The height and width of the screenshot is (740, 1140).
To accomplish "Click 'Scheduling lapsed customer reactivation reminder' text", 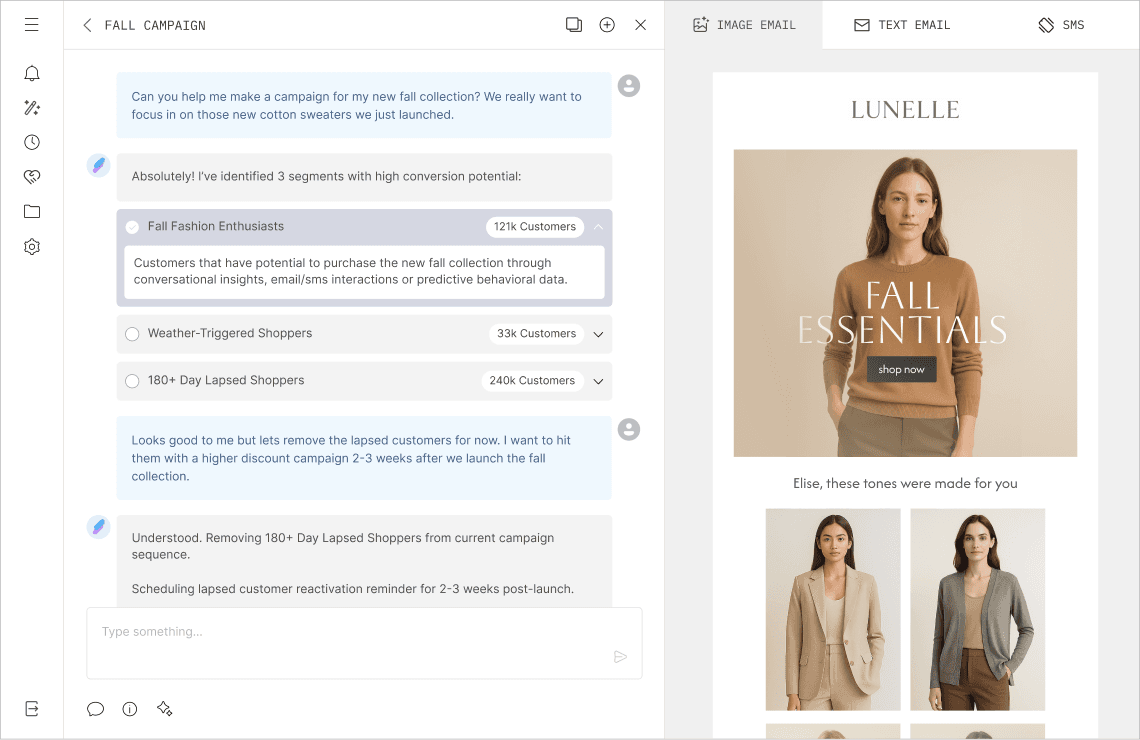I will point(353,589).
